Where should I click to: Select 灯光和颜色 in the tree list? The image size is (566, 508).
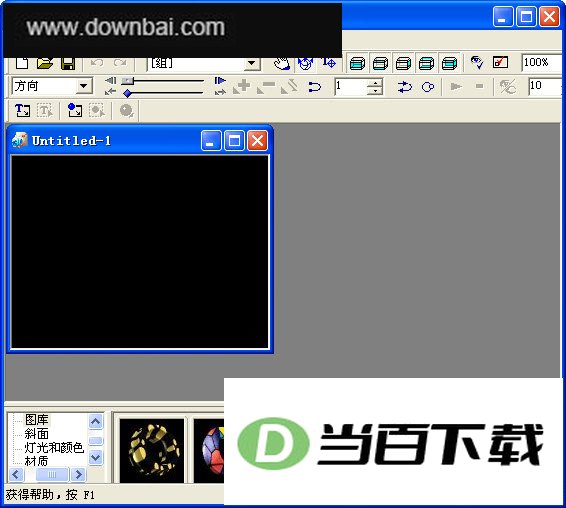[x=54, y=447]
